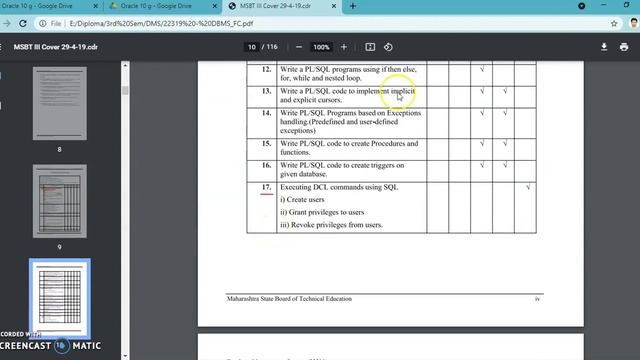
Task: Click row text 'Executing DCL commands using SQL'
Action: coord(339,187)
